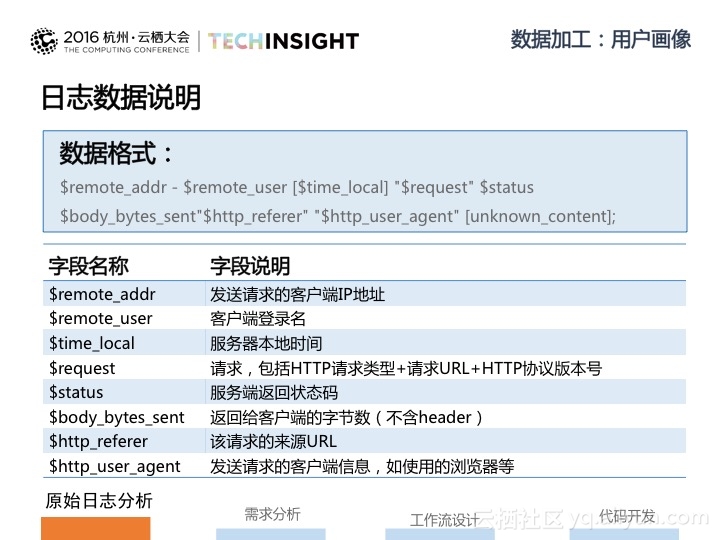Select the 原始日志分析 stage label

coord(99,500)
